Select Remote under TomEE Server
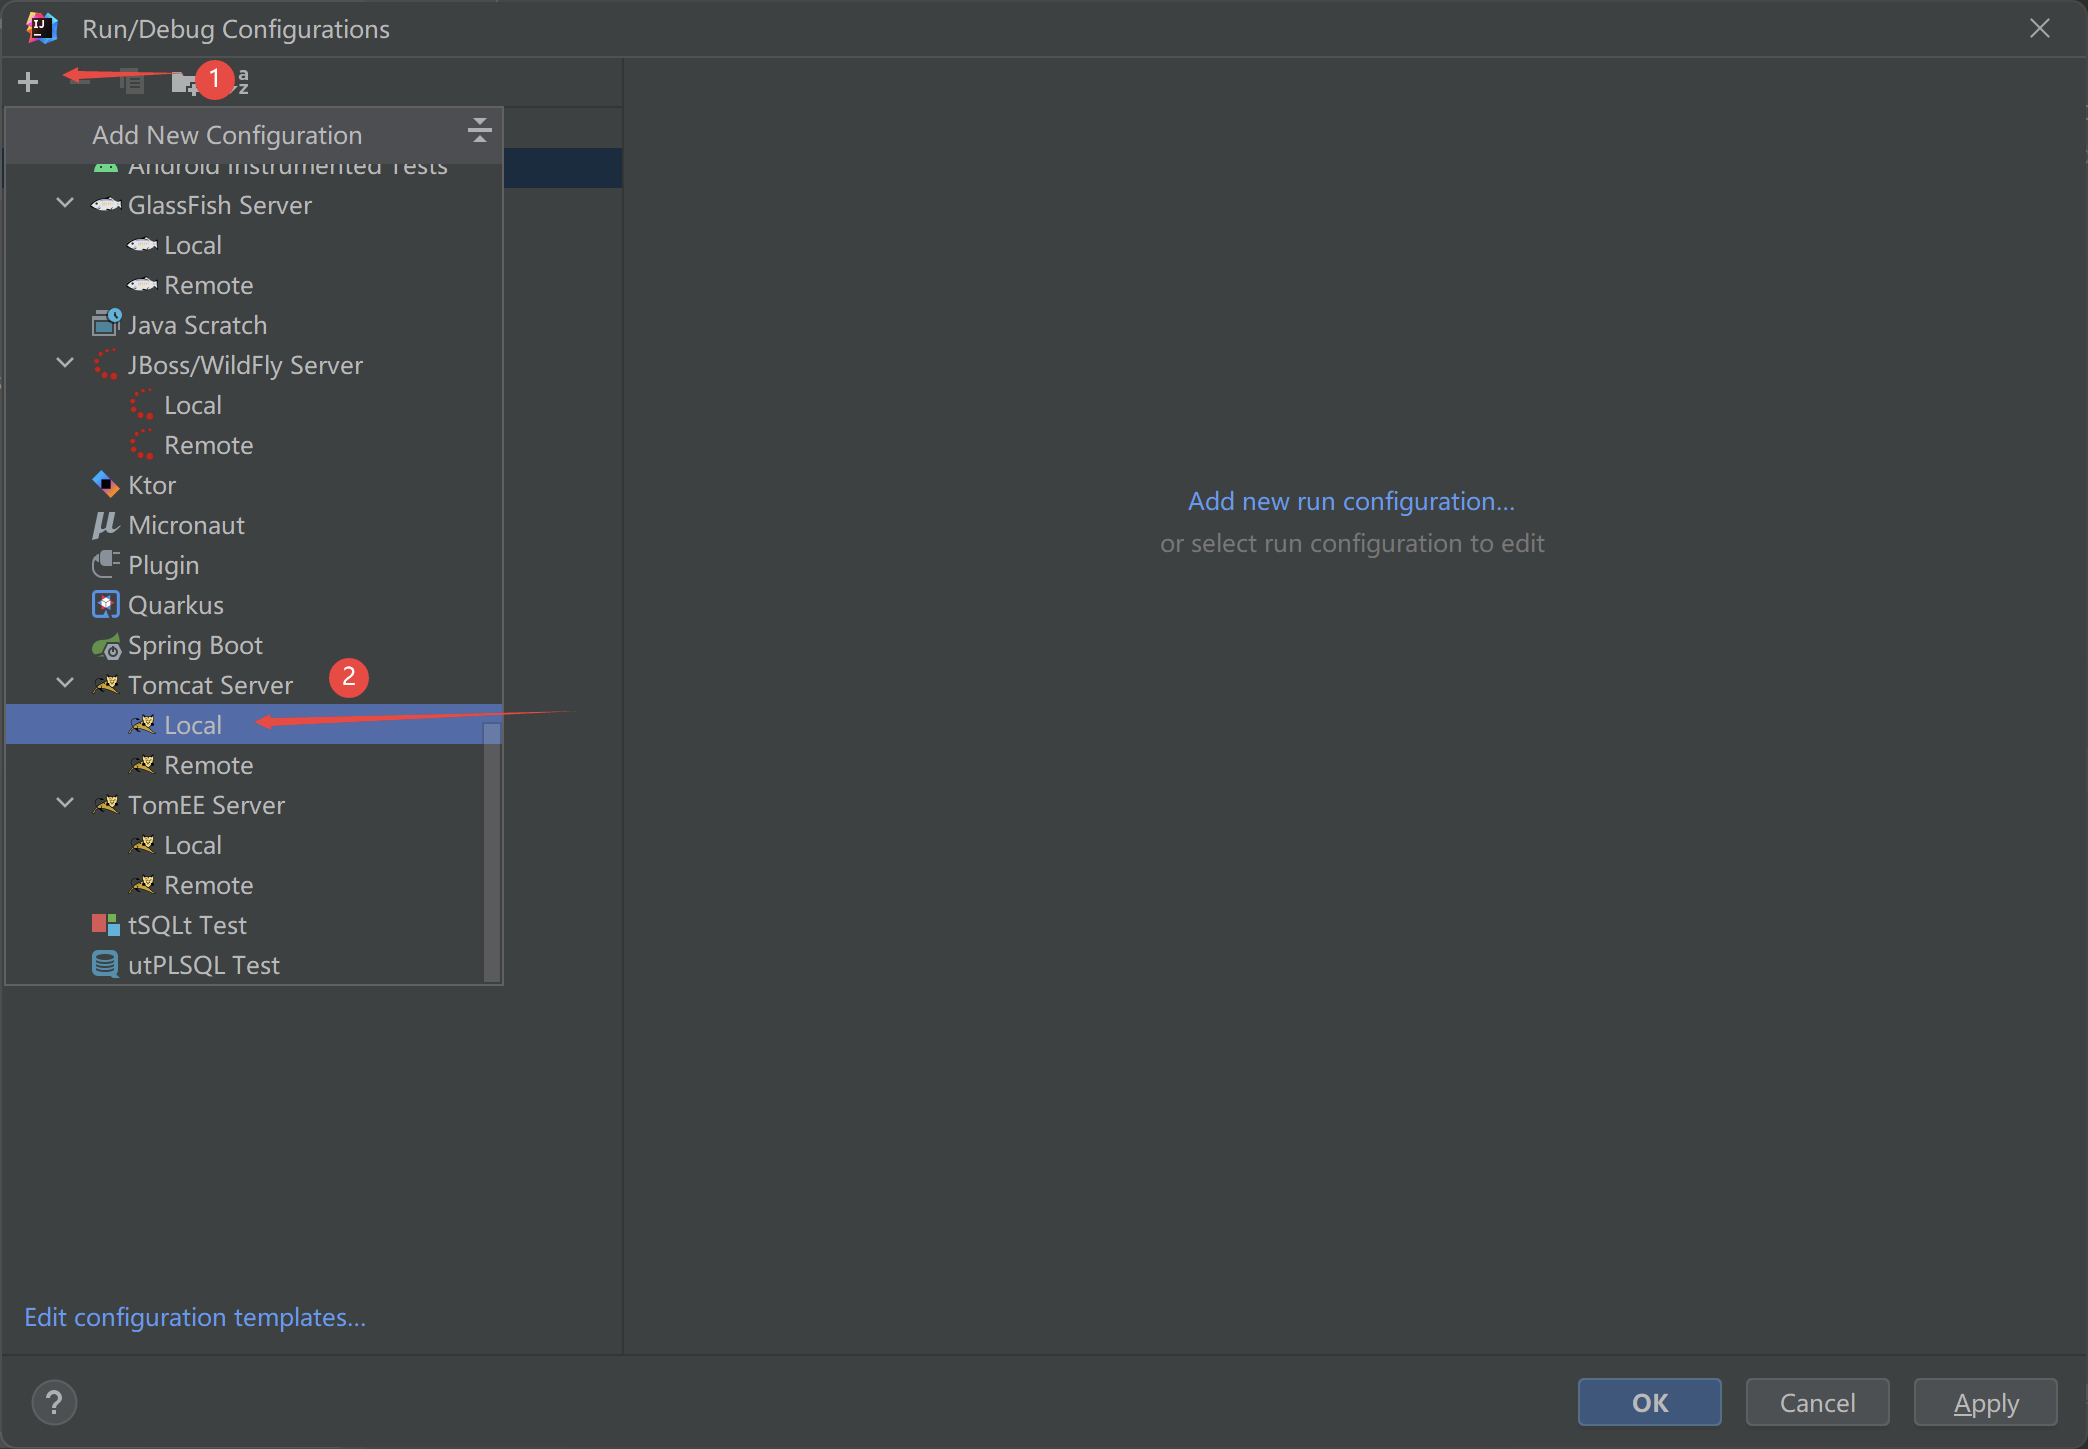The width and height of the screenshot is (2088, 1449). coord(208,885)
